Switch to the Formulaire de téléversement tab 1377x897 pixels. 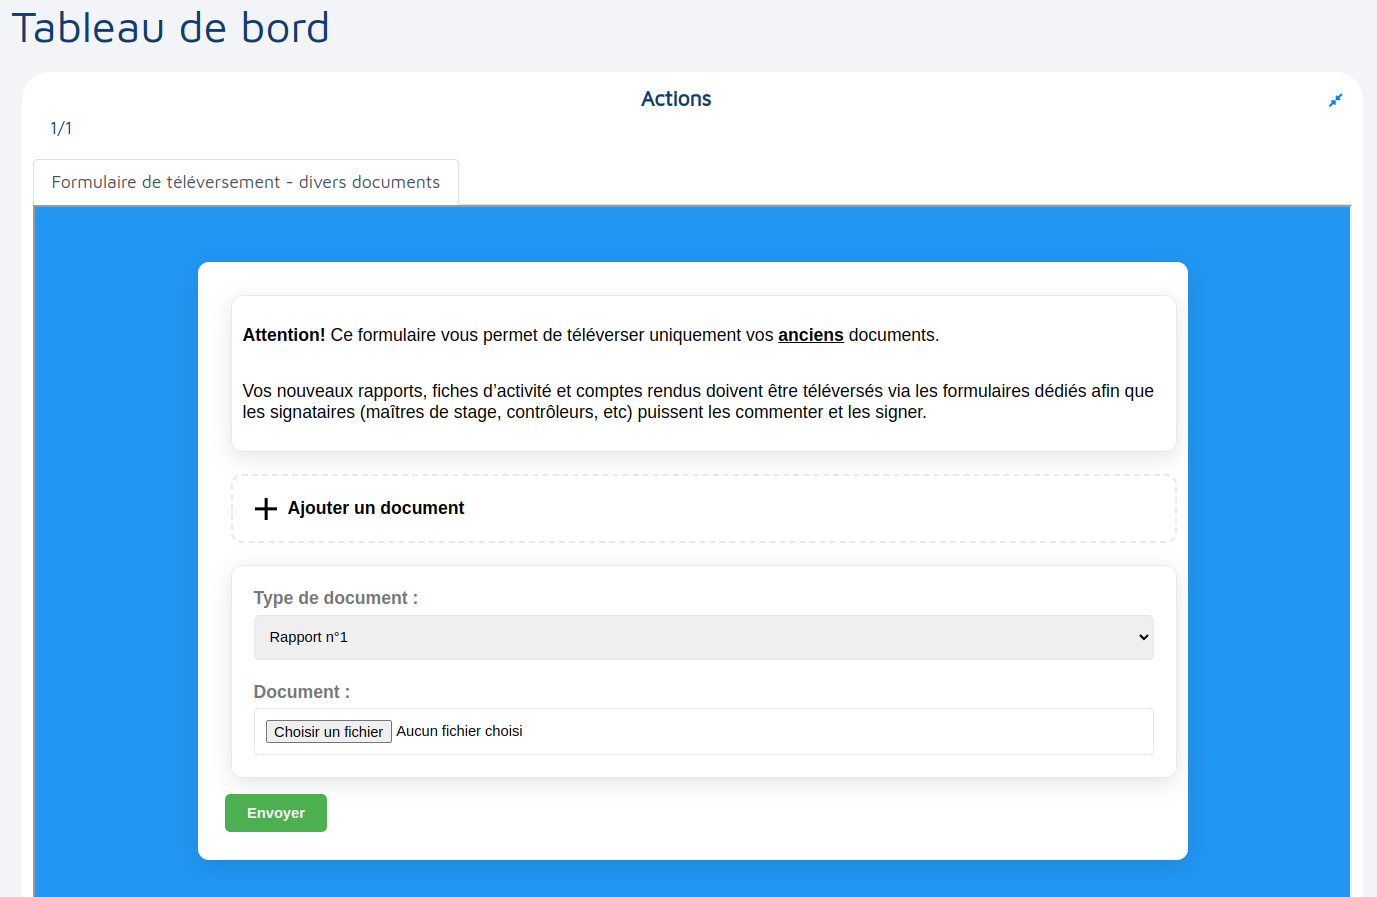[246, 182]
